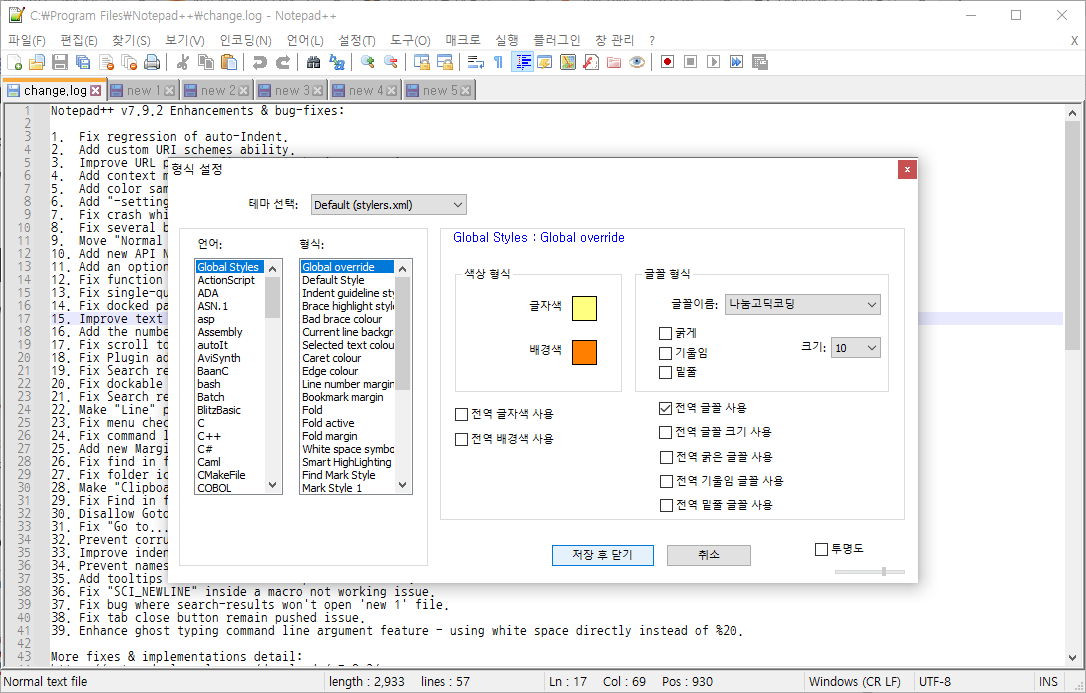Click the Close All toolbar icon
Screen dimensions: 1086x693
click(130, 62)
